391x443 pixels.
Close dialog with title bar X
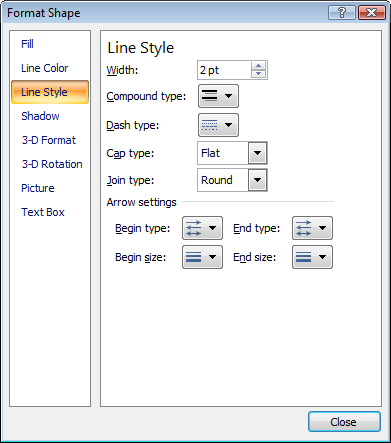pos(371,13)
